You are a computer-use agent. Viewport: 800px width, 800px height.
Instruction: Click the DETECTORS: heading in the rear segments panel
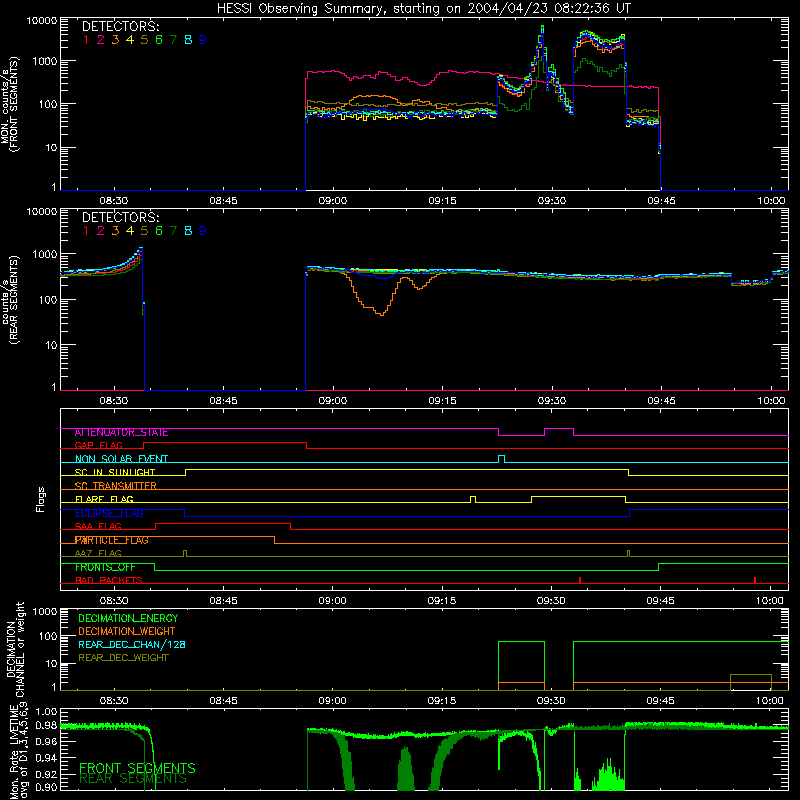pyautogui.click(x=120, y=218)
